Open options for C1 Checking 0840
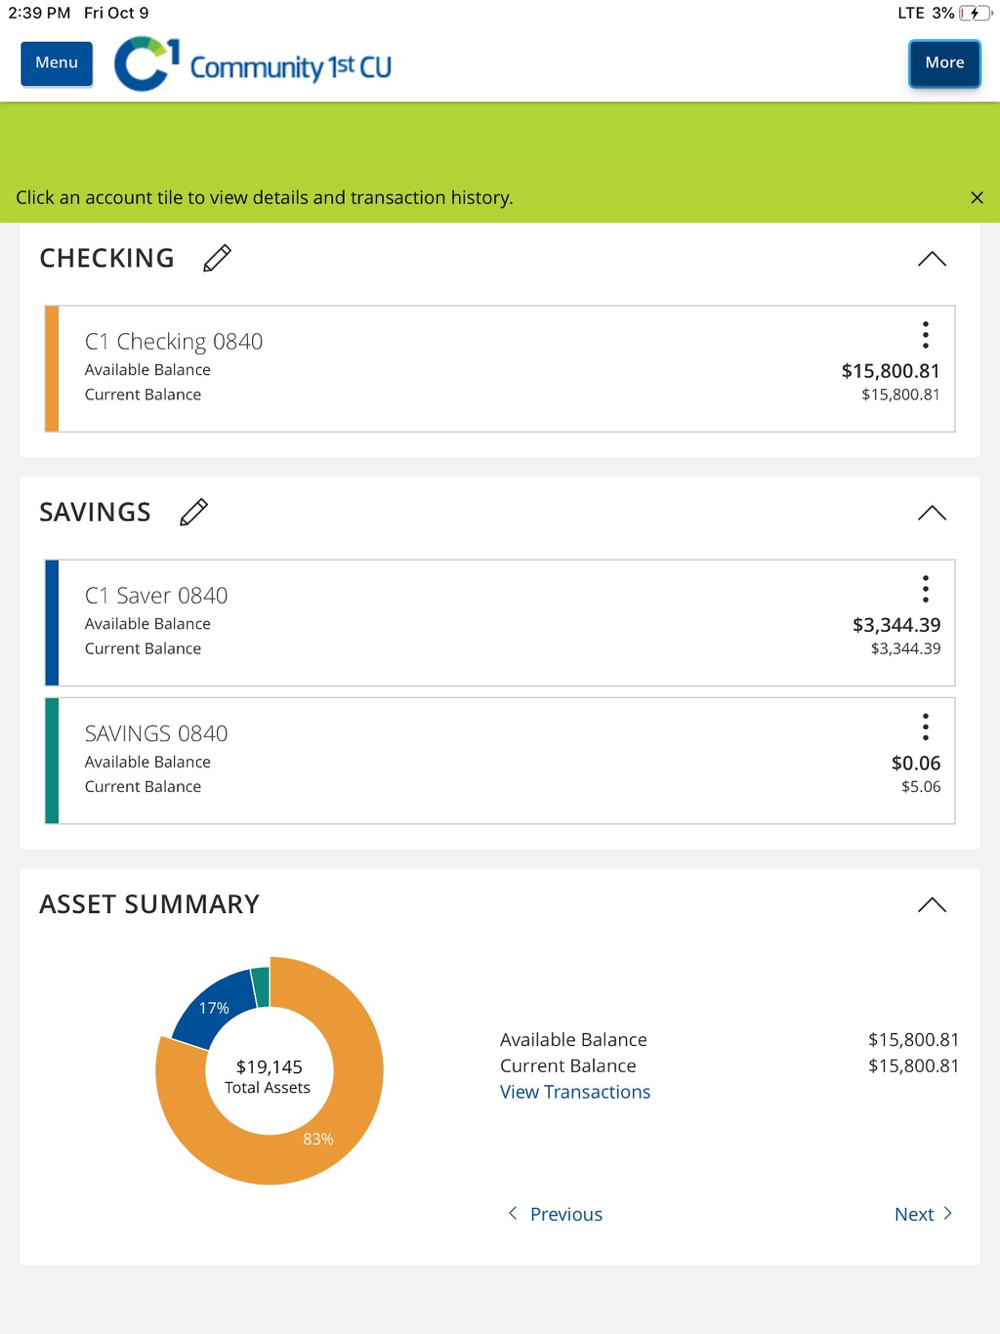Viewport: 1000px width, 1334px height. [x=925, y=334]
